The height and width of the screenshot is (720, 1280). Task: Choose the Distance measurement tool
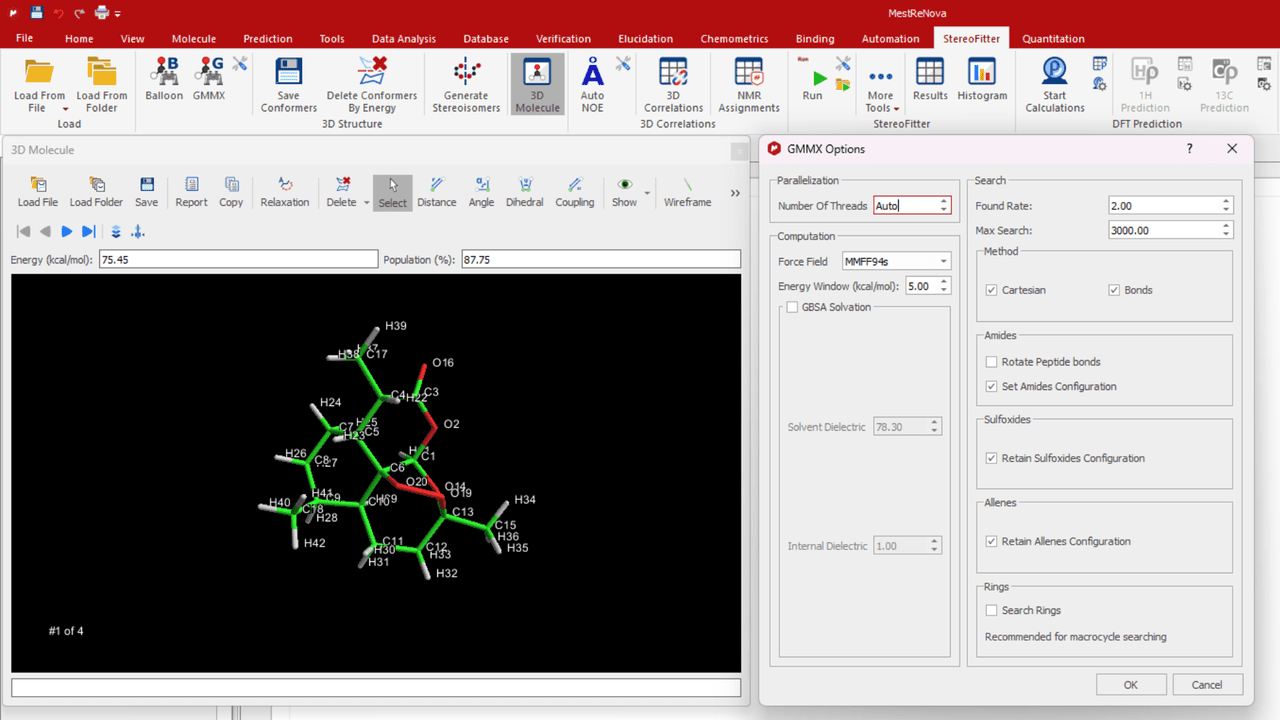(x=437, y=192)
